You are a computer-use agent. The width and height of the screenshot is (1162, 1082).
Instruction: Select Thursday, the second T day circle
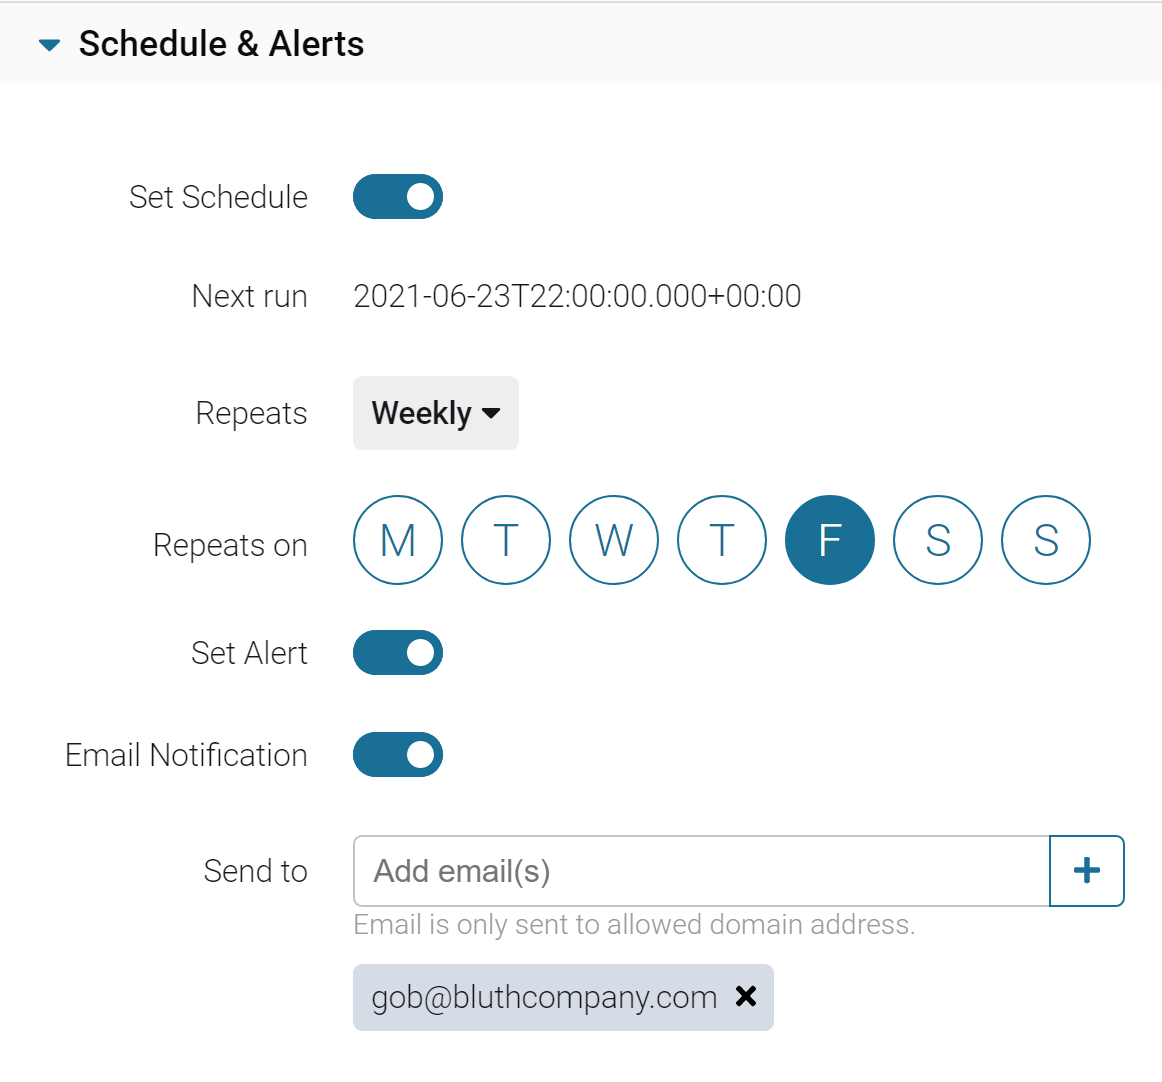722,540
